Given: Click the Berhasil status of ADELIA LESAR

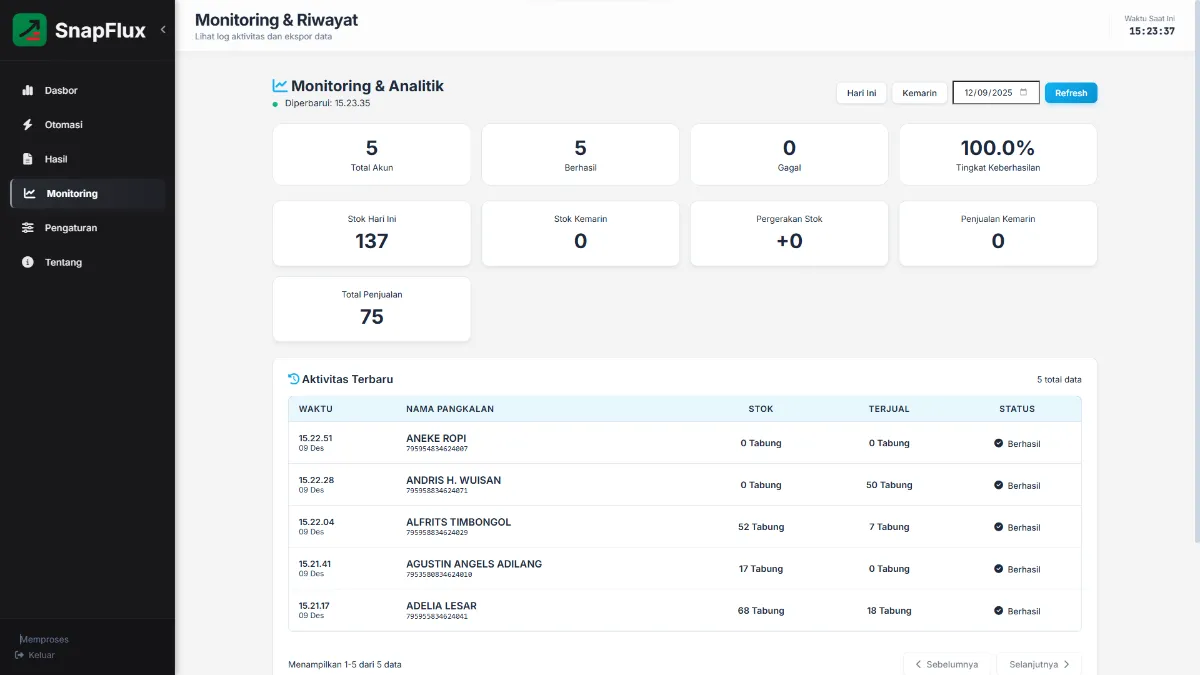Looking at the screenshot, I should pos(1017,611).
